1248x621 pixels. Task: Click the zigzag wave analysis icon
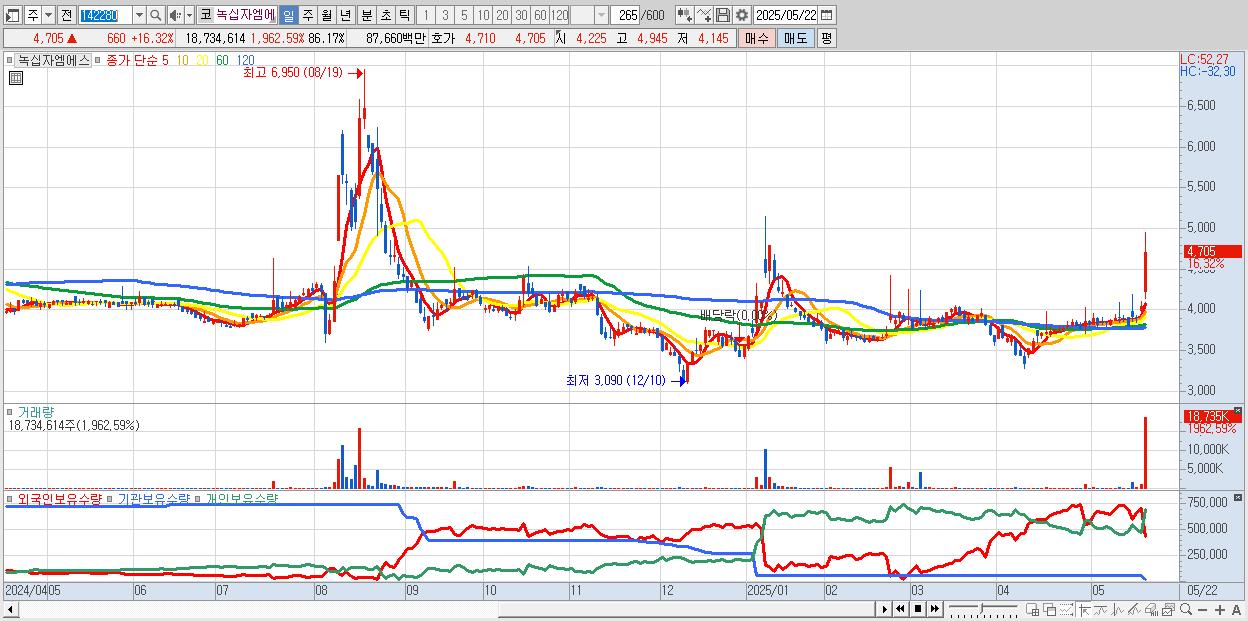click(1118, 610)
